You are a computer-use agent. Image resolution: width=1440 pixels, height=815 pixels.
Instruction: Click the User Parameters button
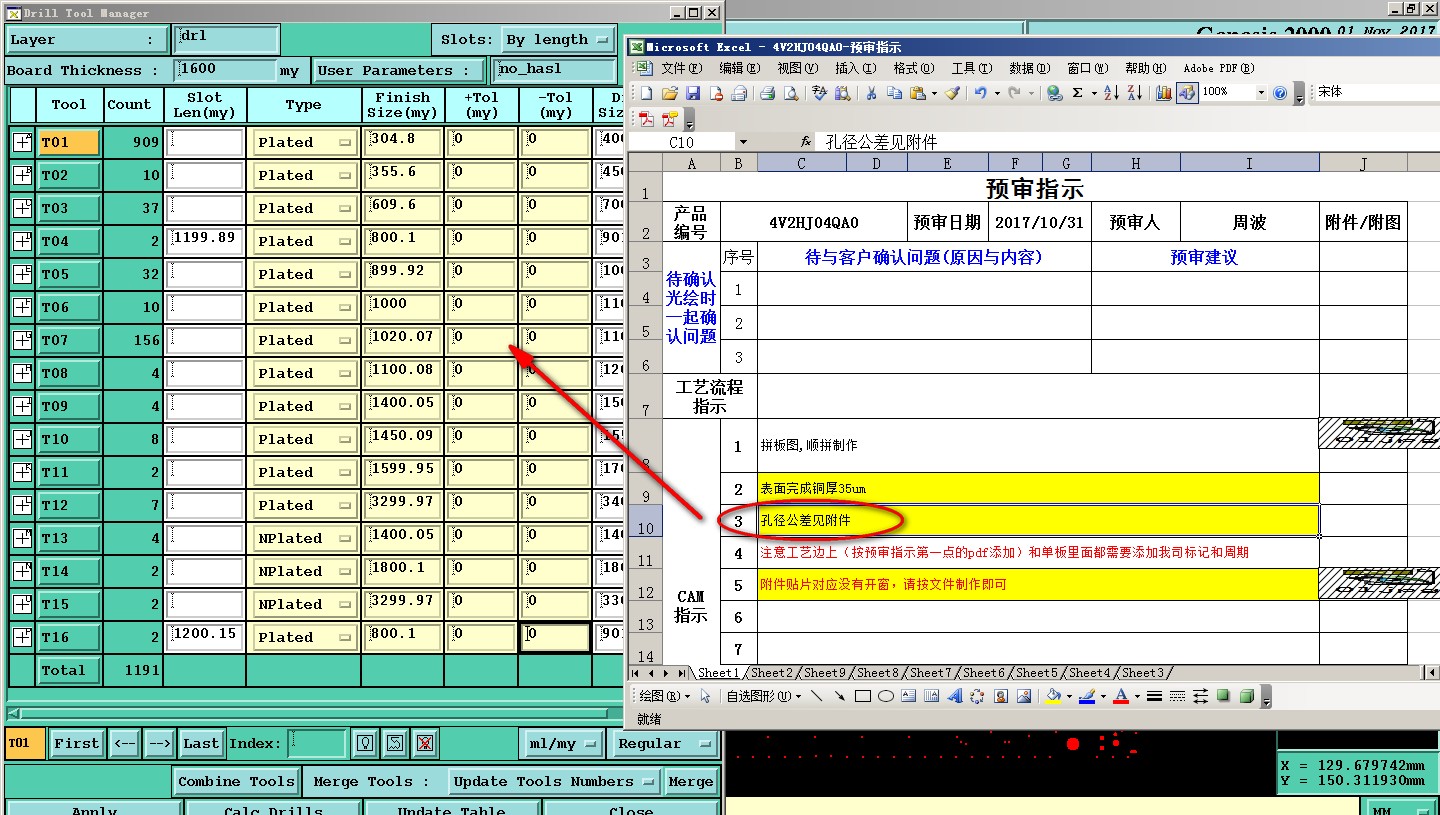[399, 70]
